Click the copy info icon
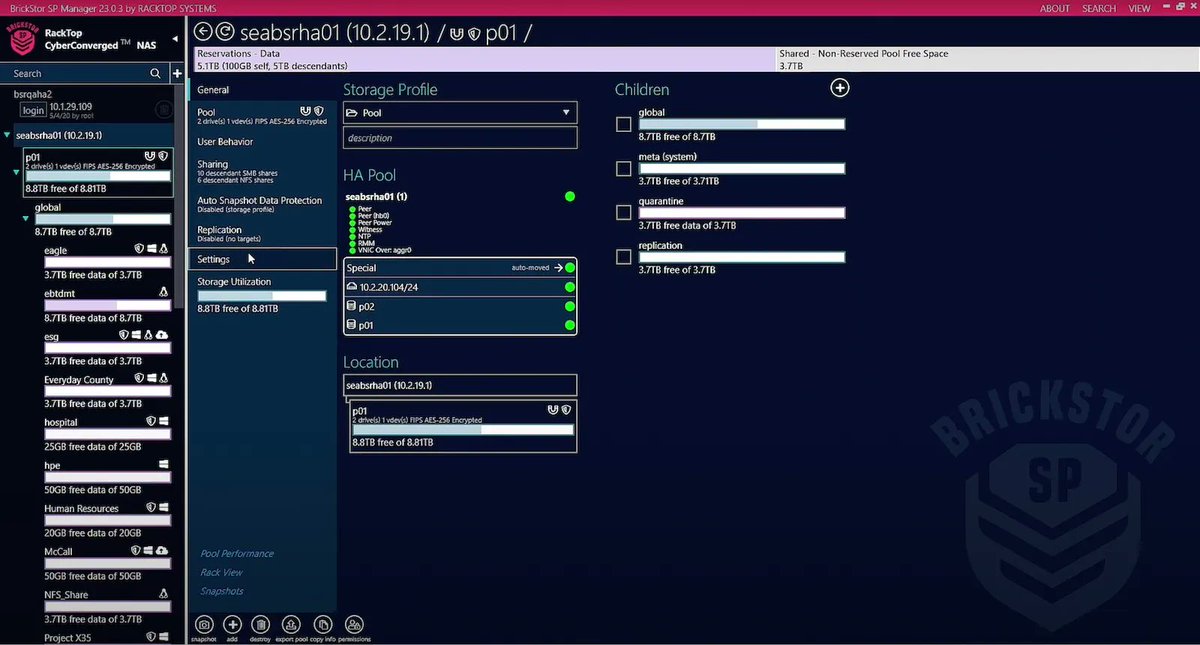 [x=323, y=624]
